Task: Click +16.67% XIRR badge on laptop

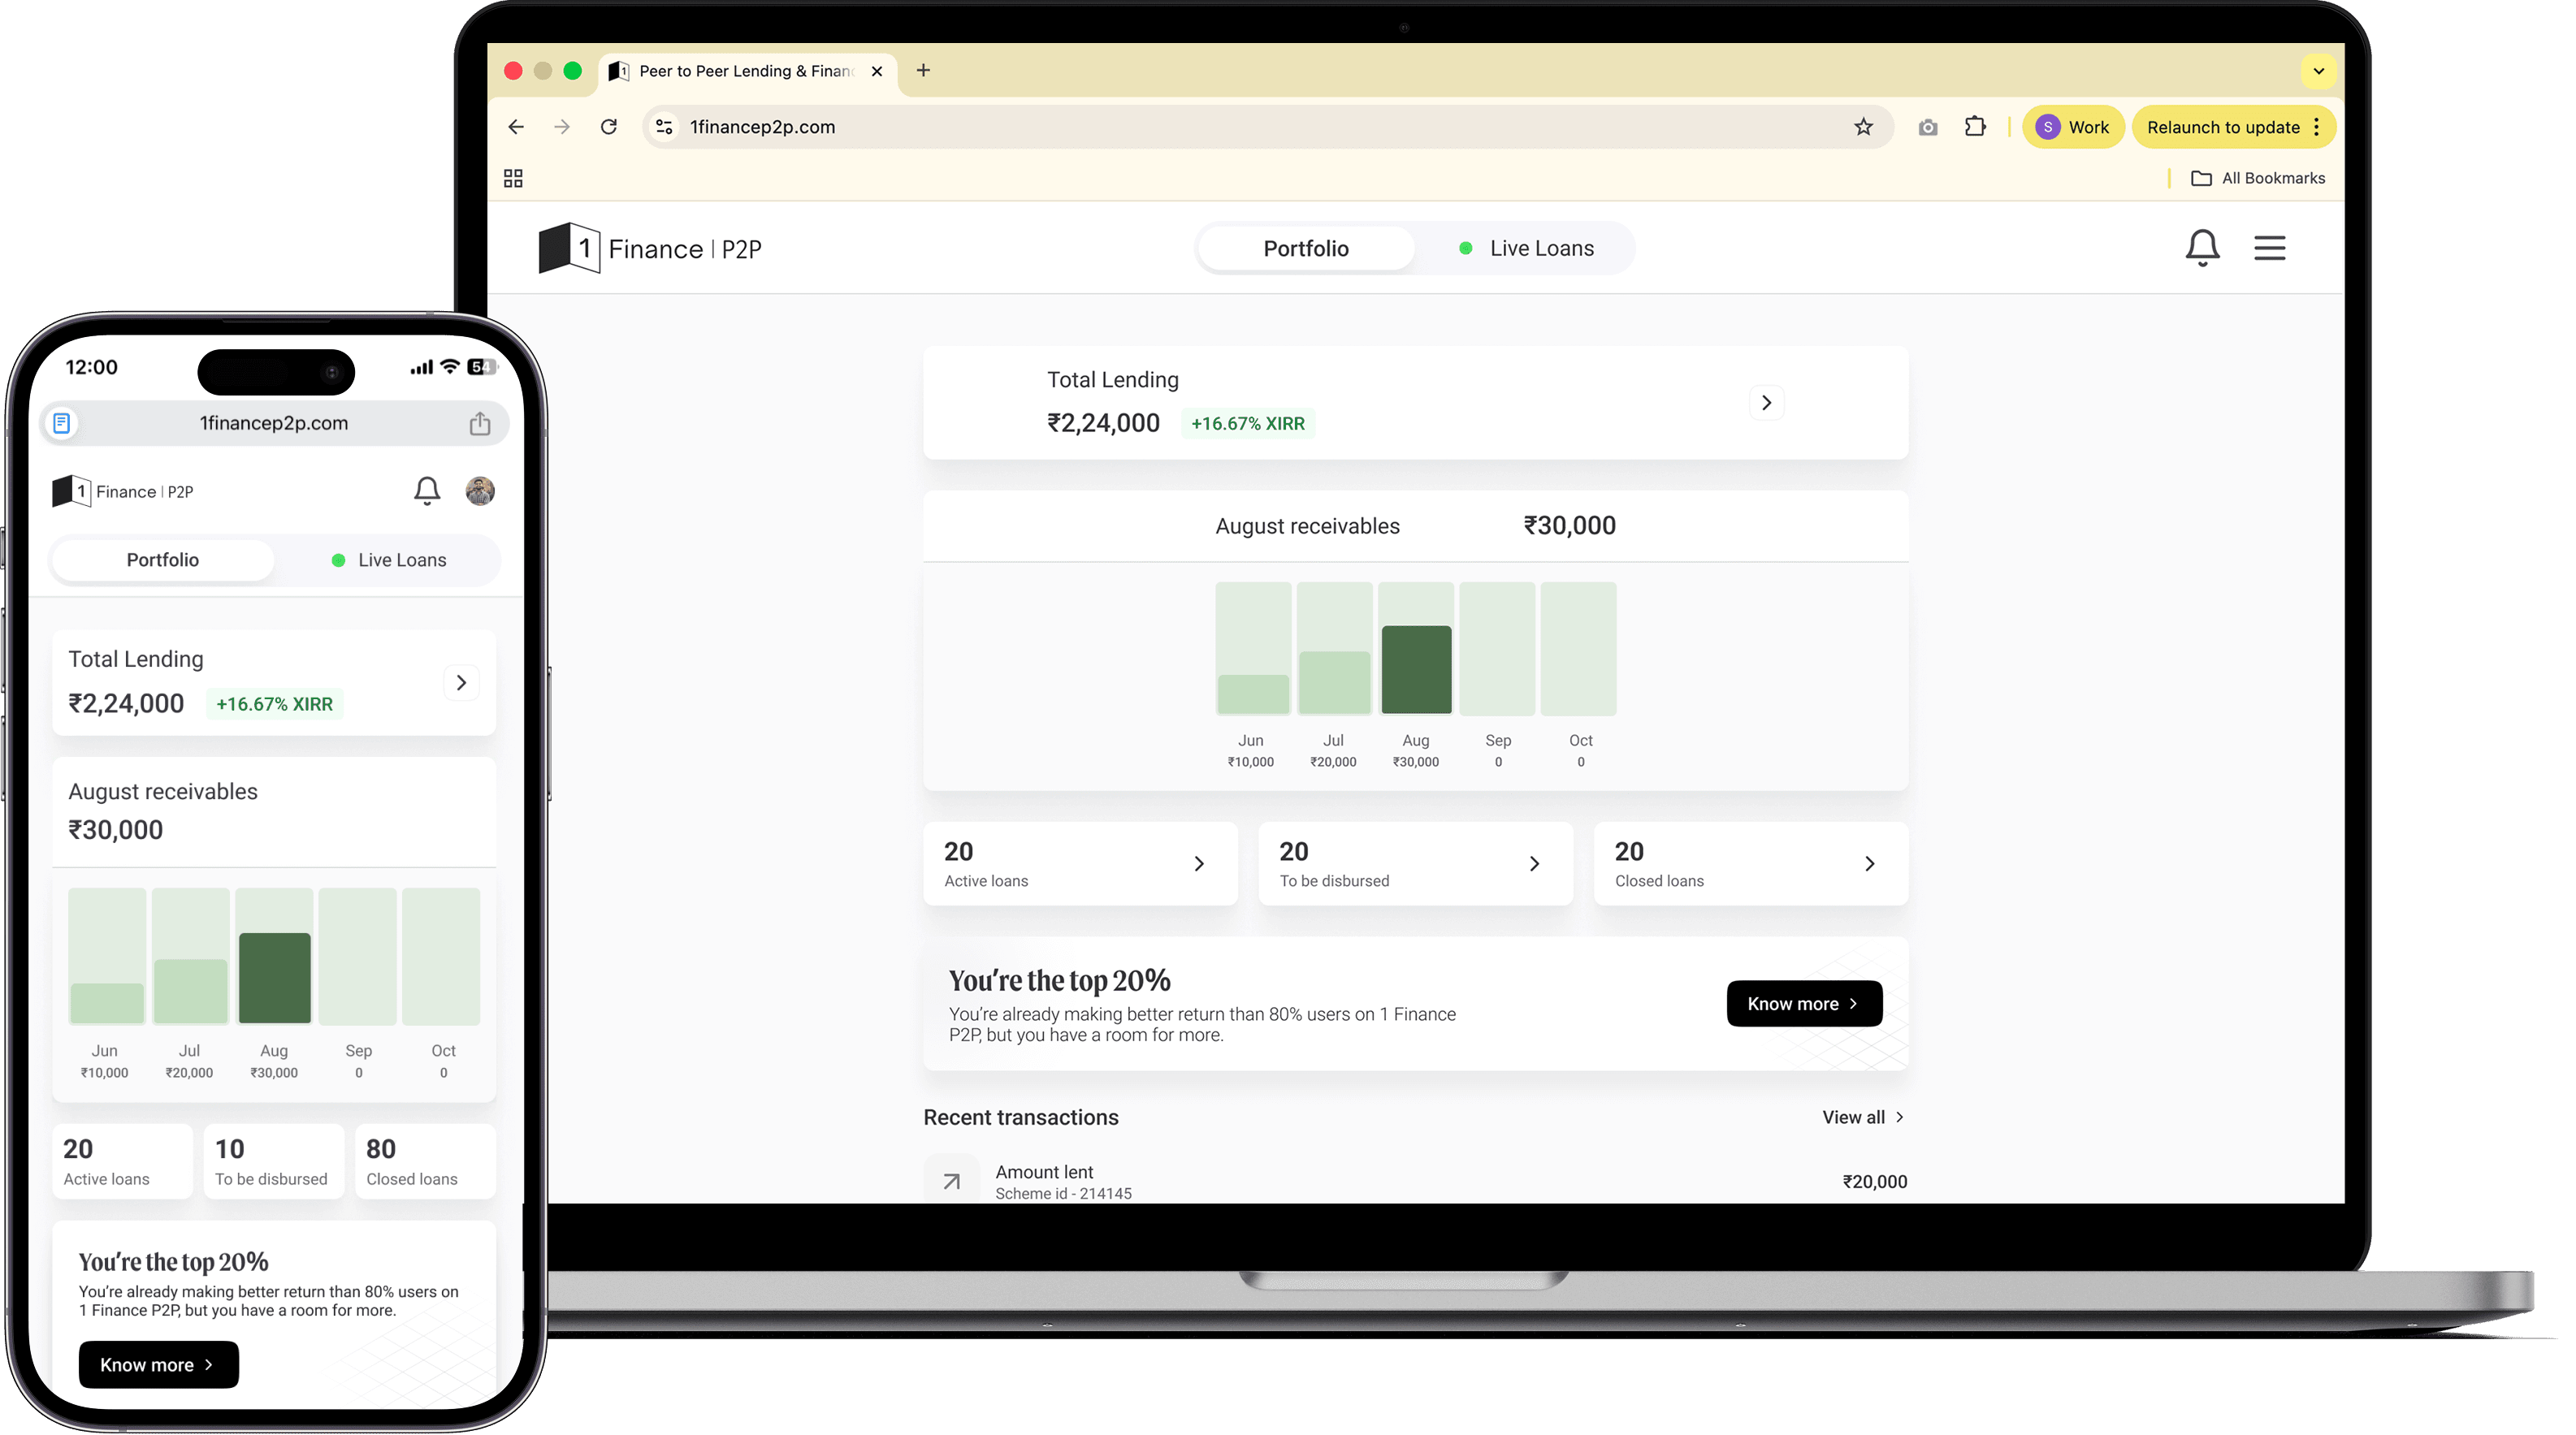Action: (x=1247, y=423)
